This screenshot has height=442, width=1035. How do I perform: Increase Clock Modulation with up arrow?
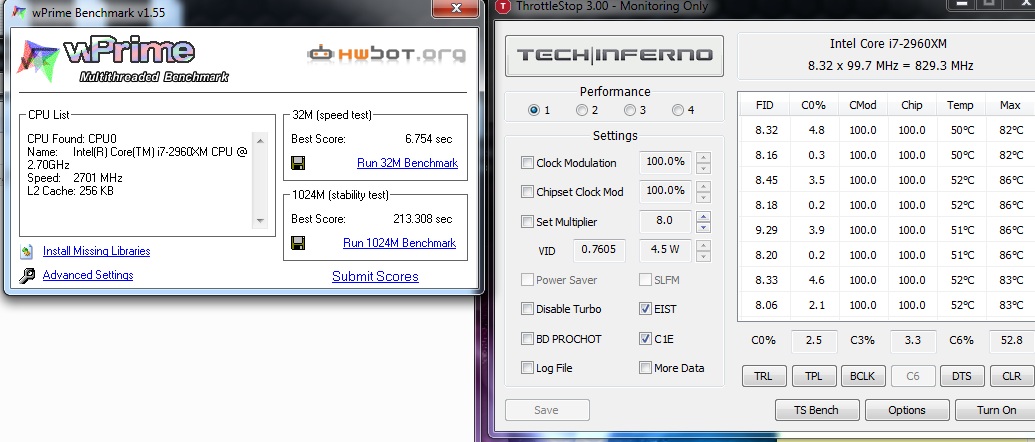(703, 158)
